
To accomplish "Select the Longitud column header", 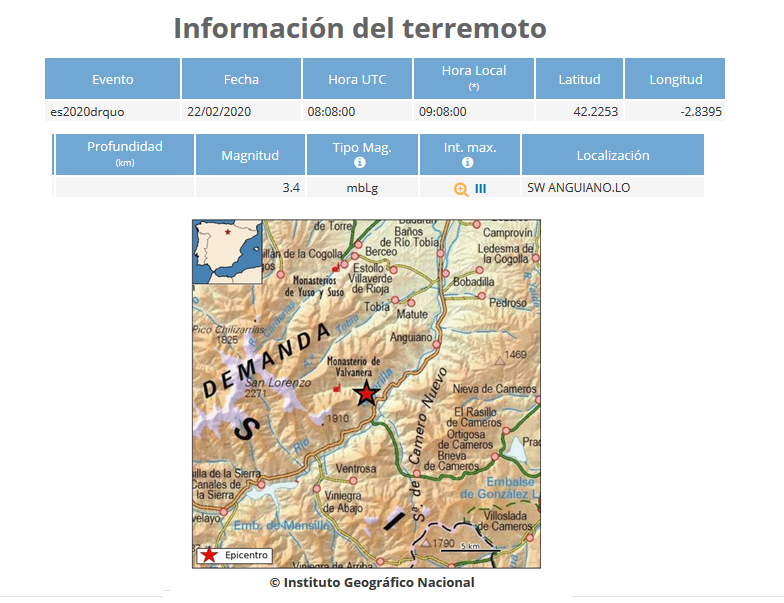I will coord(675,79).
